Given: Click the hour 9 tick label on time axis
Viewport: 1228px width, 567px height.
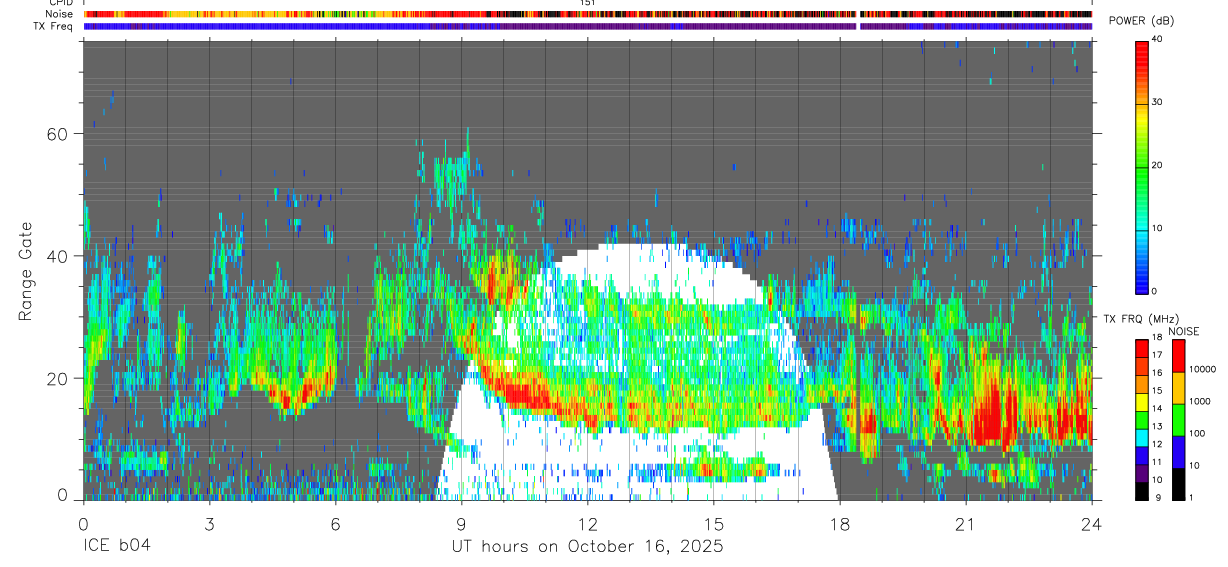Looking at the screenshot, I should (461, 523).
